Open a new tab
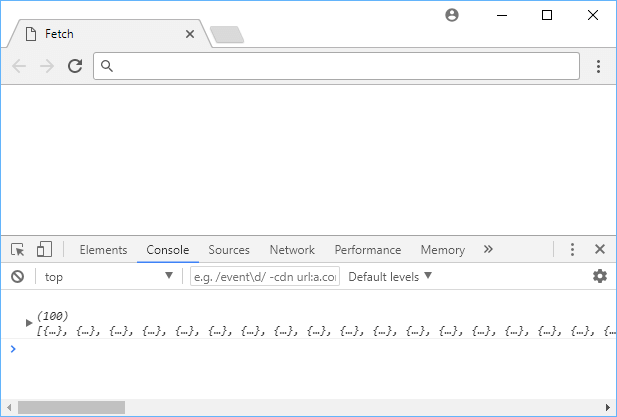The height and width of the screenshot is (417, 617). click(x=227, y=35)
